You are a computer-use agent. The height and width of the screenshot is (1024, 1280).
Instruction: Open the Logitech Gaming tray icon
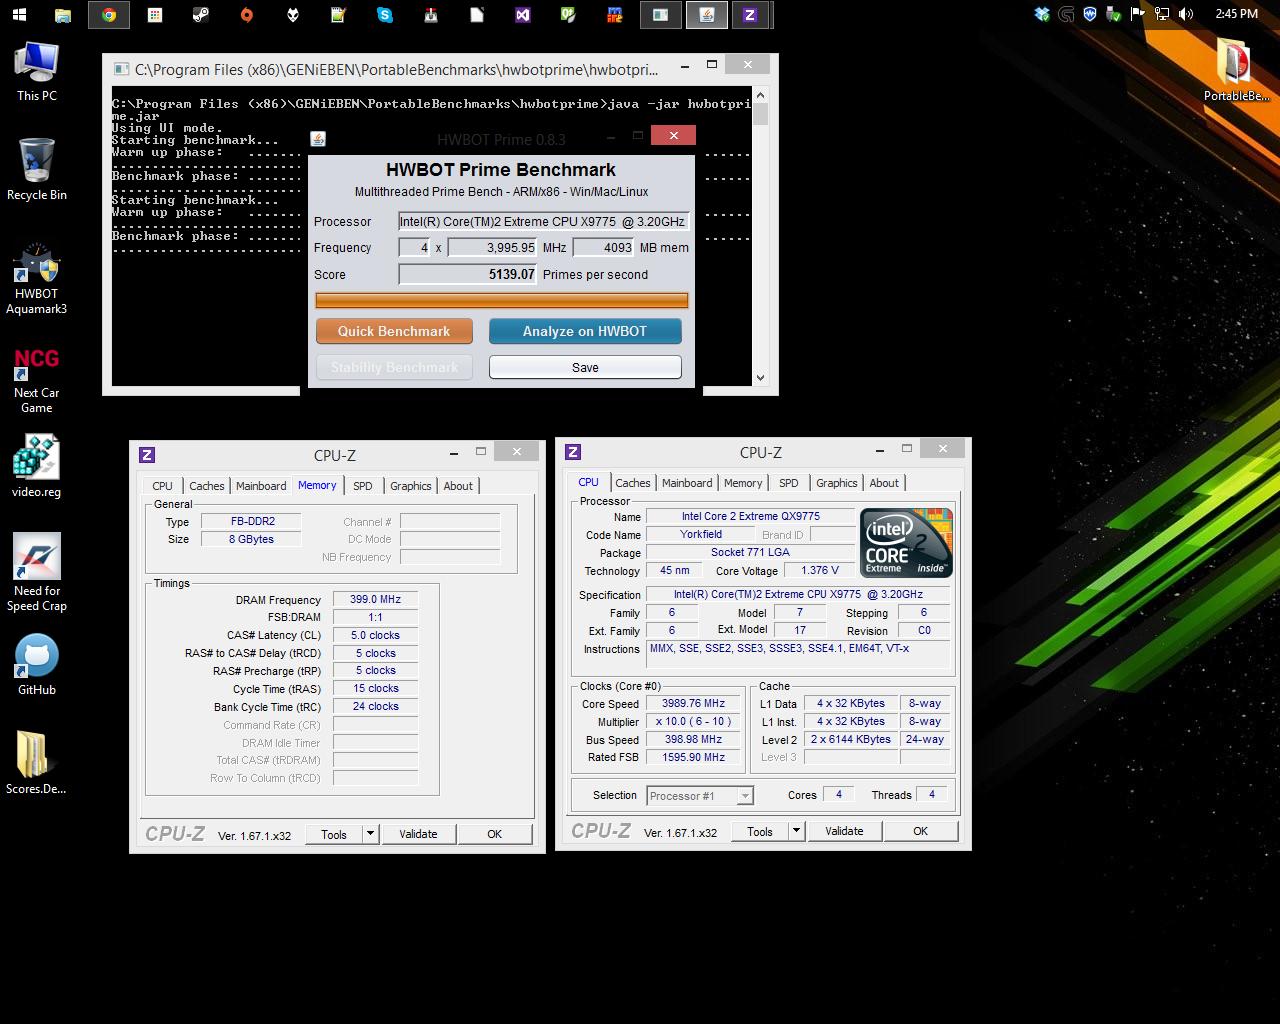click(x=1066, y=14)
